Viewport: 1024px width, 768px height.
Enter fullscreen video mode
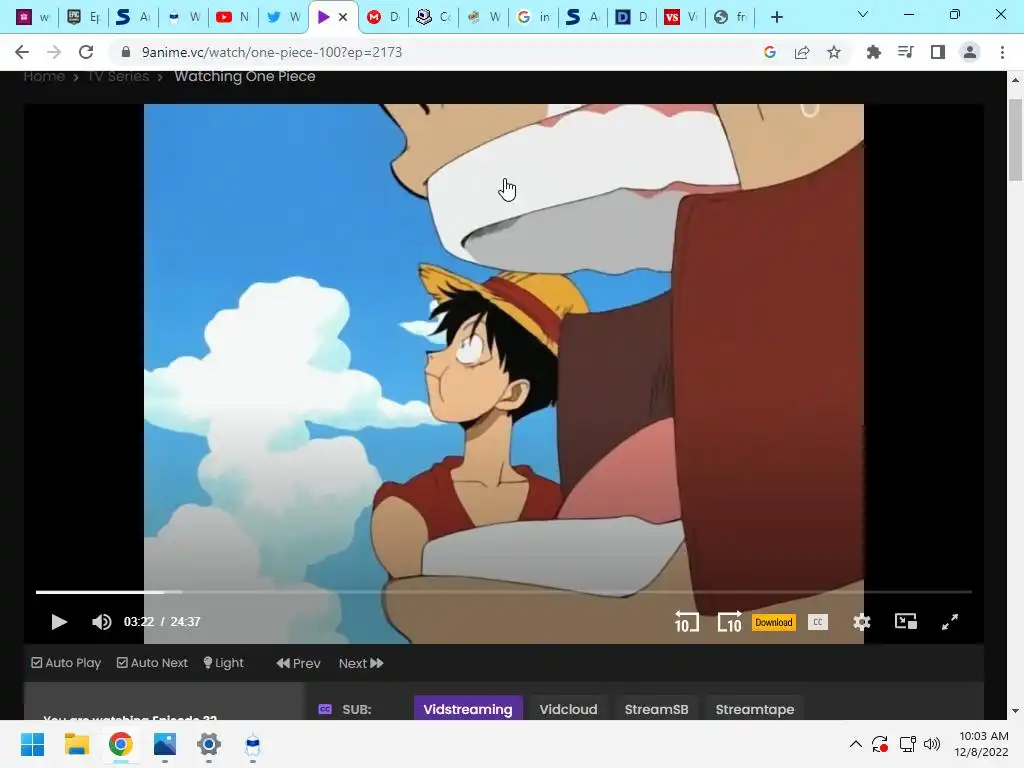[950, 622]
